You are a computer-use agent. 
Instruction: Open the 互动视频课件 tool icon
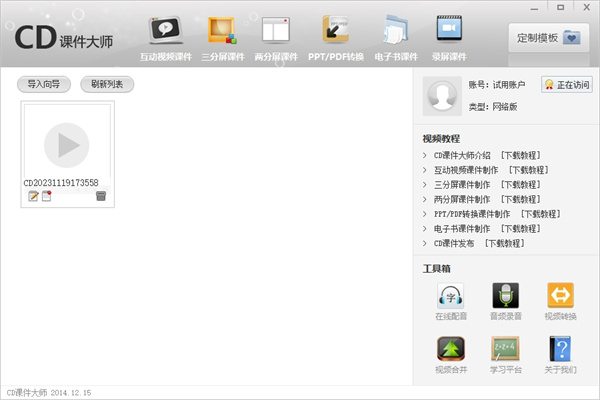tap(165, 30)
